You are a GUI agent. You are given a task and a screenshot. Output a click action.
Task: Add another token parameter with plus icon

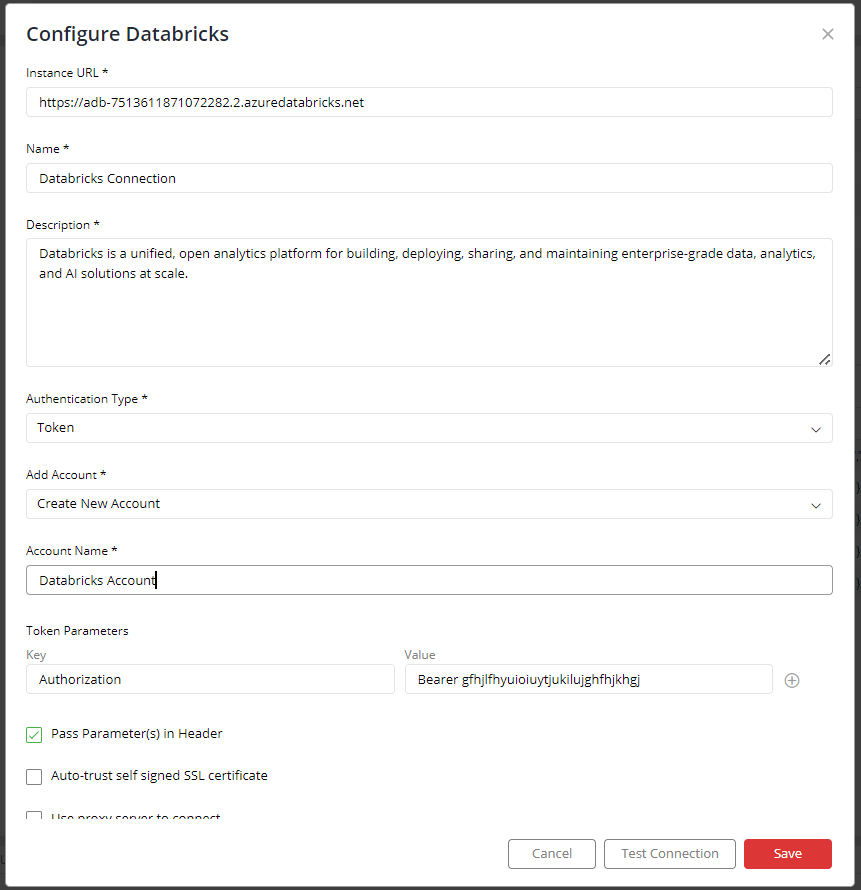point(792,680)
